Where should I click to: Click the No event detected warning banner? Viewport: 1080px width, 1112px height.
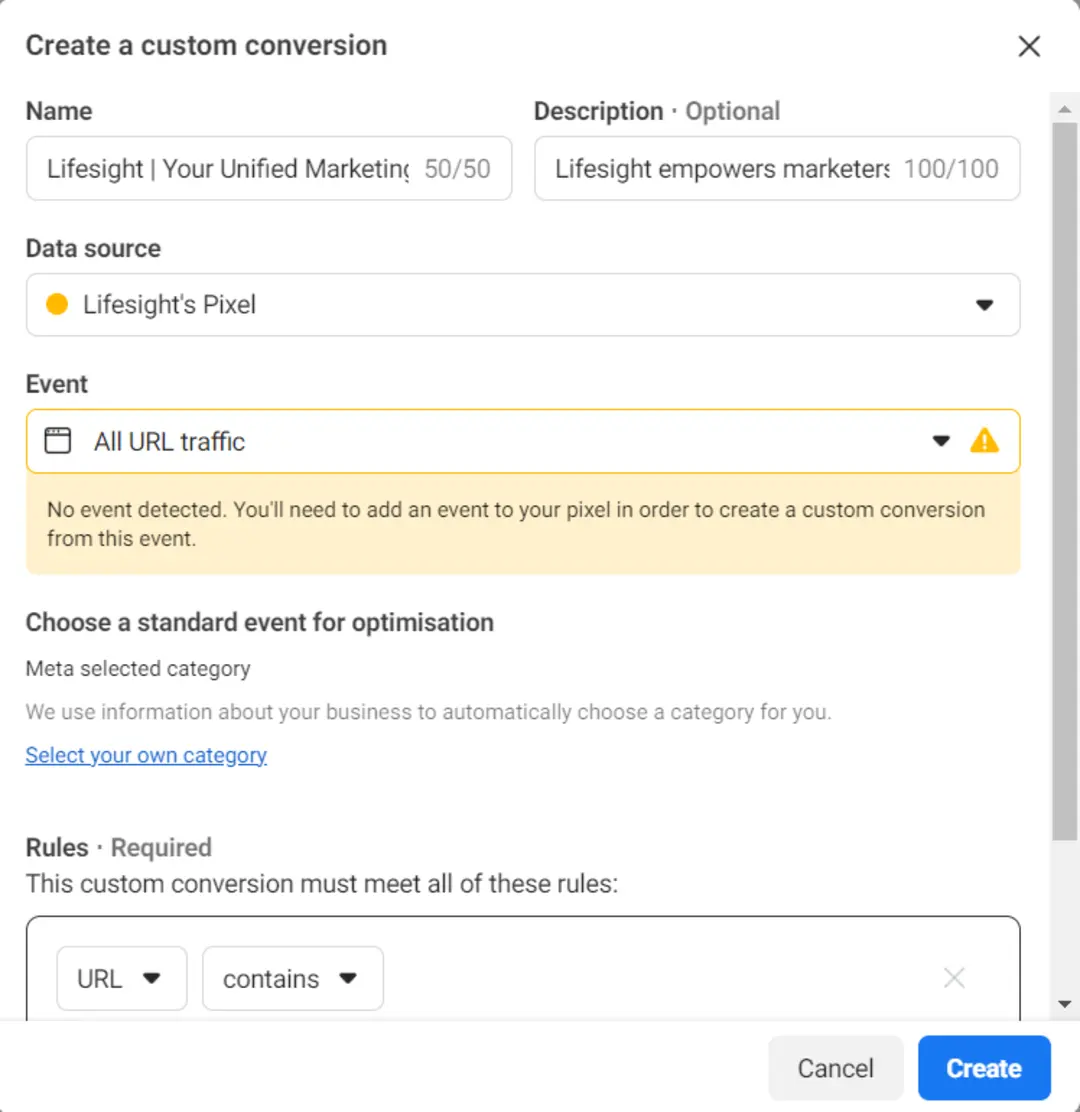523,524
